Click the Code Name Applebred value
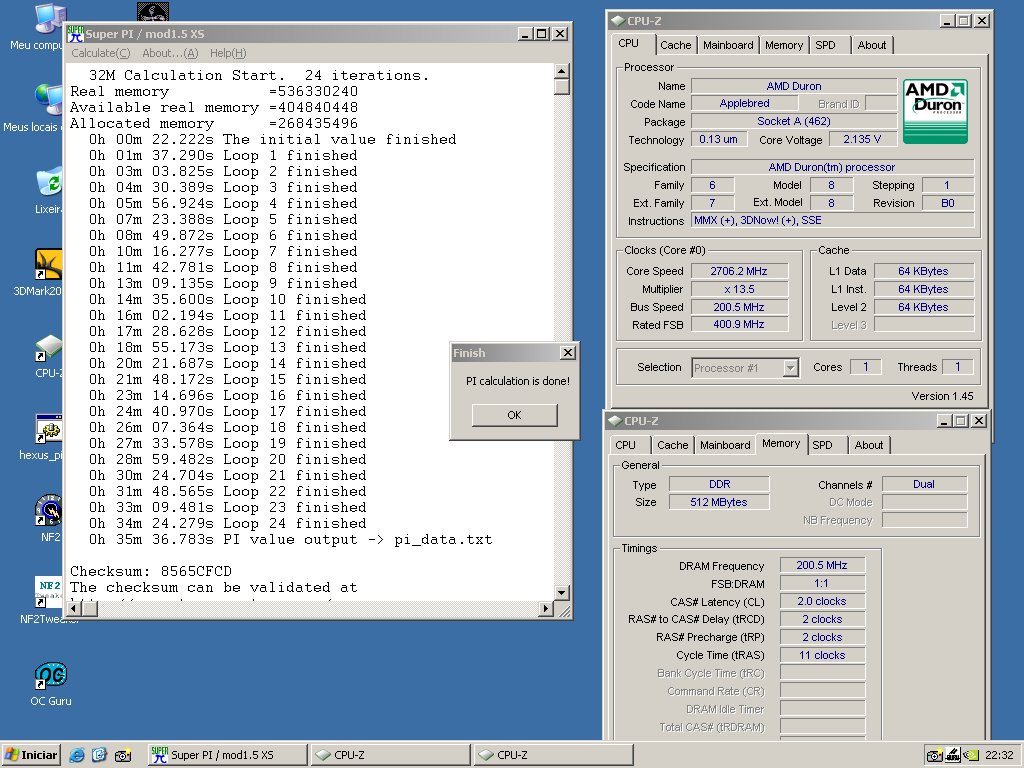 pyautogui.click(x=744, y=103)
